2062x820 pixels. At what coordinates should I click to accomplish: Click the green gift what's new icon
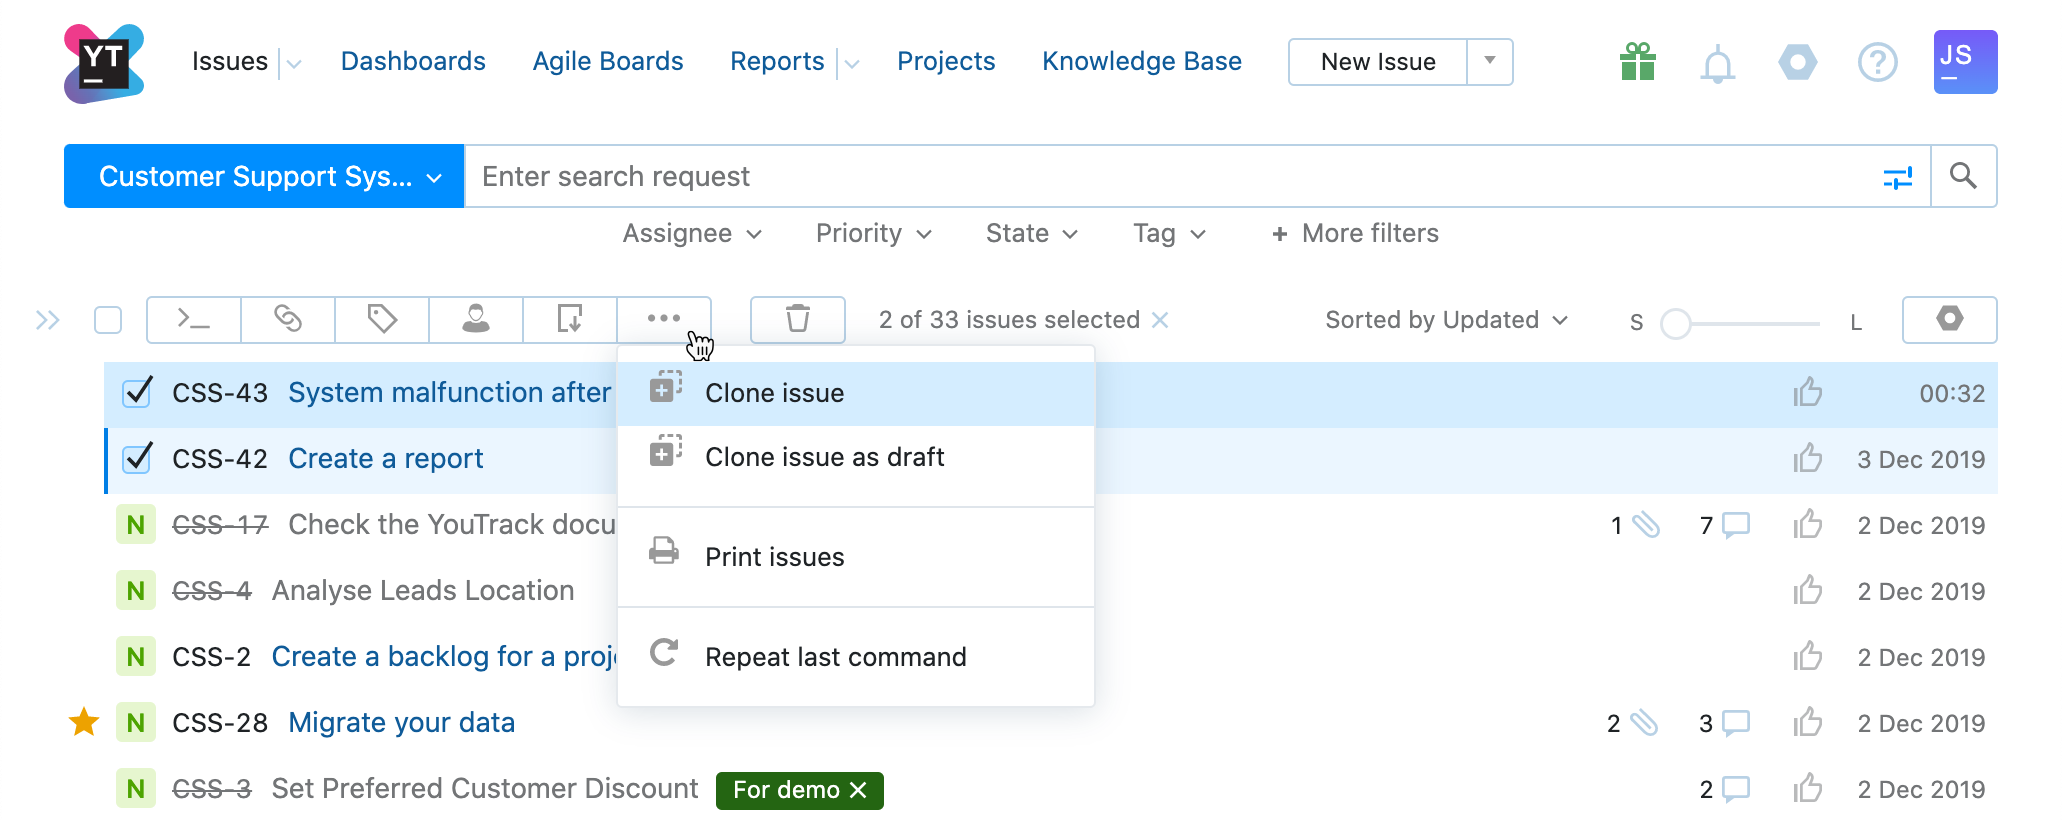click(1637, 62)
